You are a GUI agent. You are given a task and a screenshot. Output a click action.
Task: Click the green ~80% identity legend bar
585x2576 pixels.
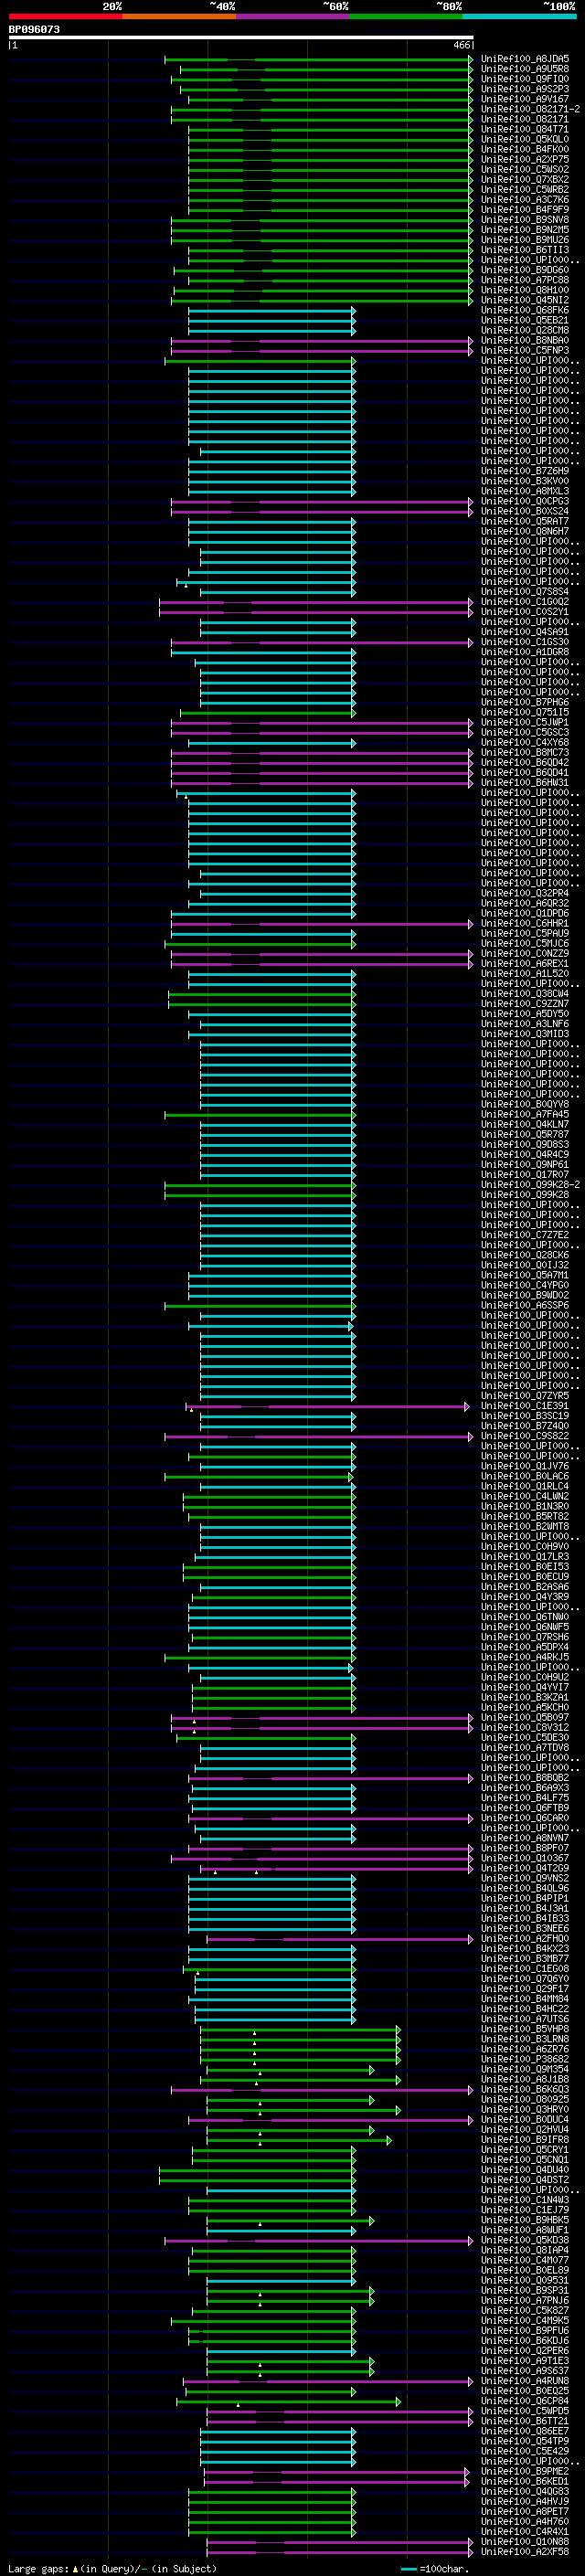click(406, 16)
